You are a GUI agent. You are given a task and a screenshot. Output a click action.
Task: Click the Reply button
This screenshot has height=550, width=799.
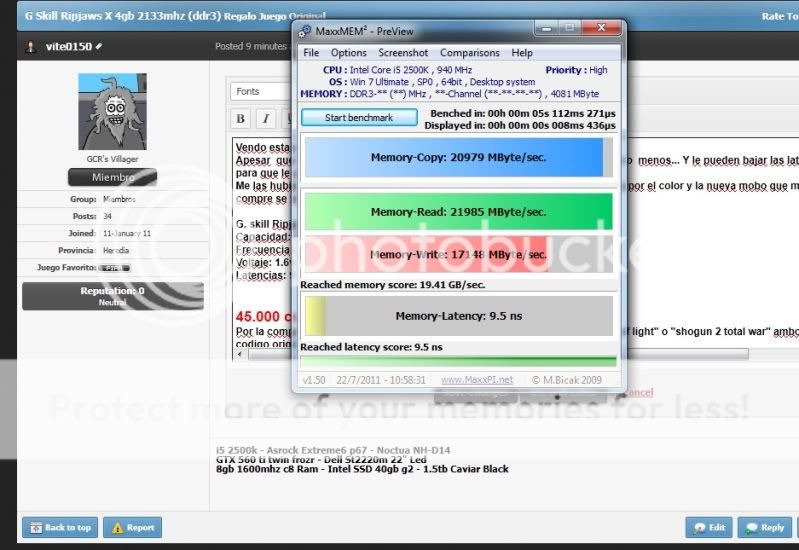point(764,527)
